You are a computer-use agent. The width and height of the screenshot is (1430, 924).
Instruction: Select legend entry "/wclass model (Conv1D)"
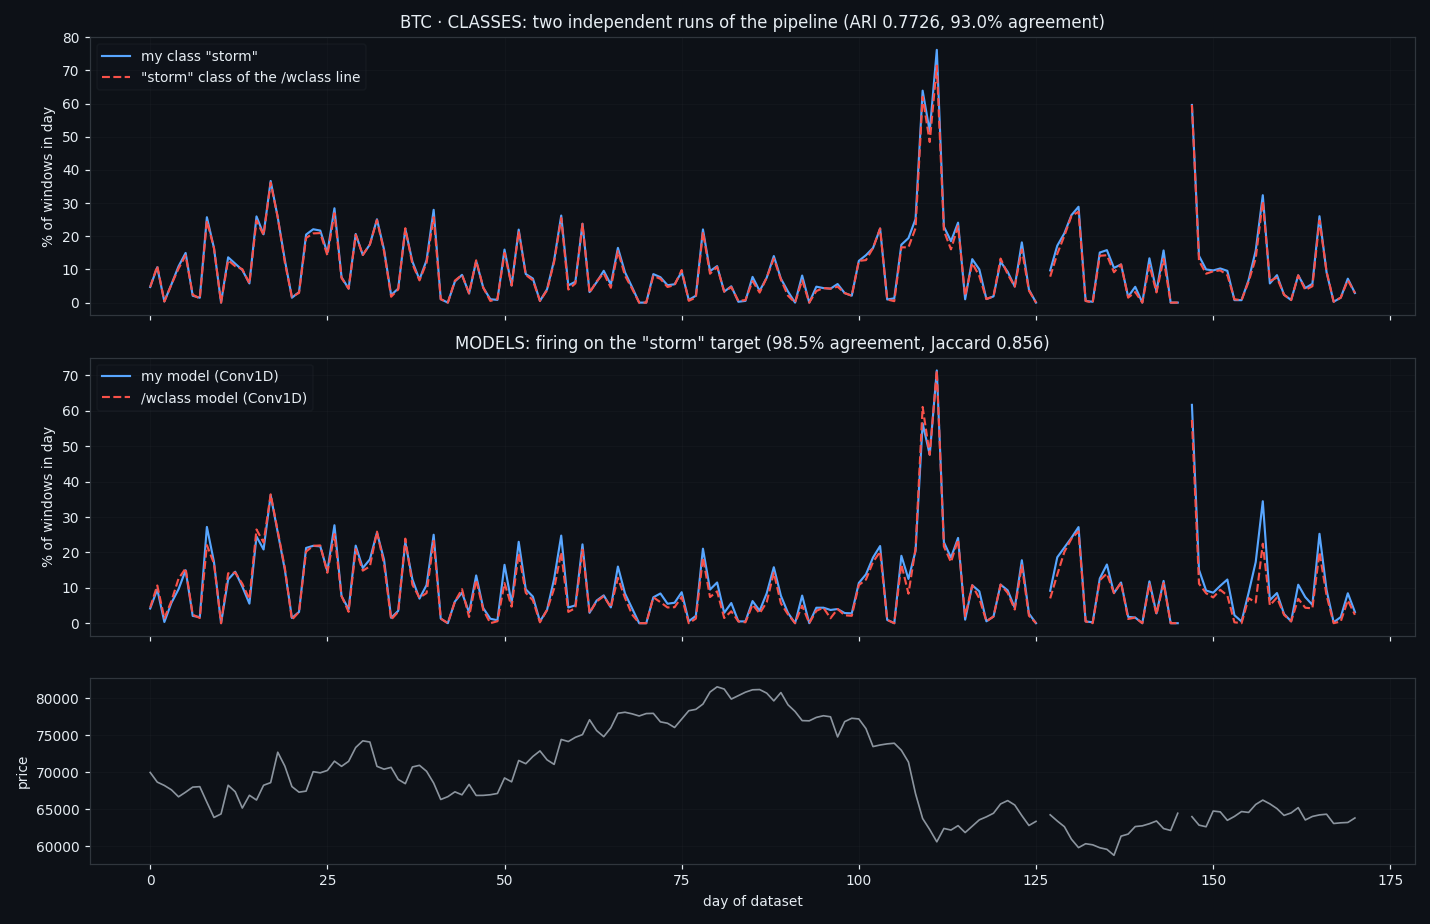coord(224,398)
